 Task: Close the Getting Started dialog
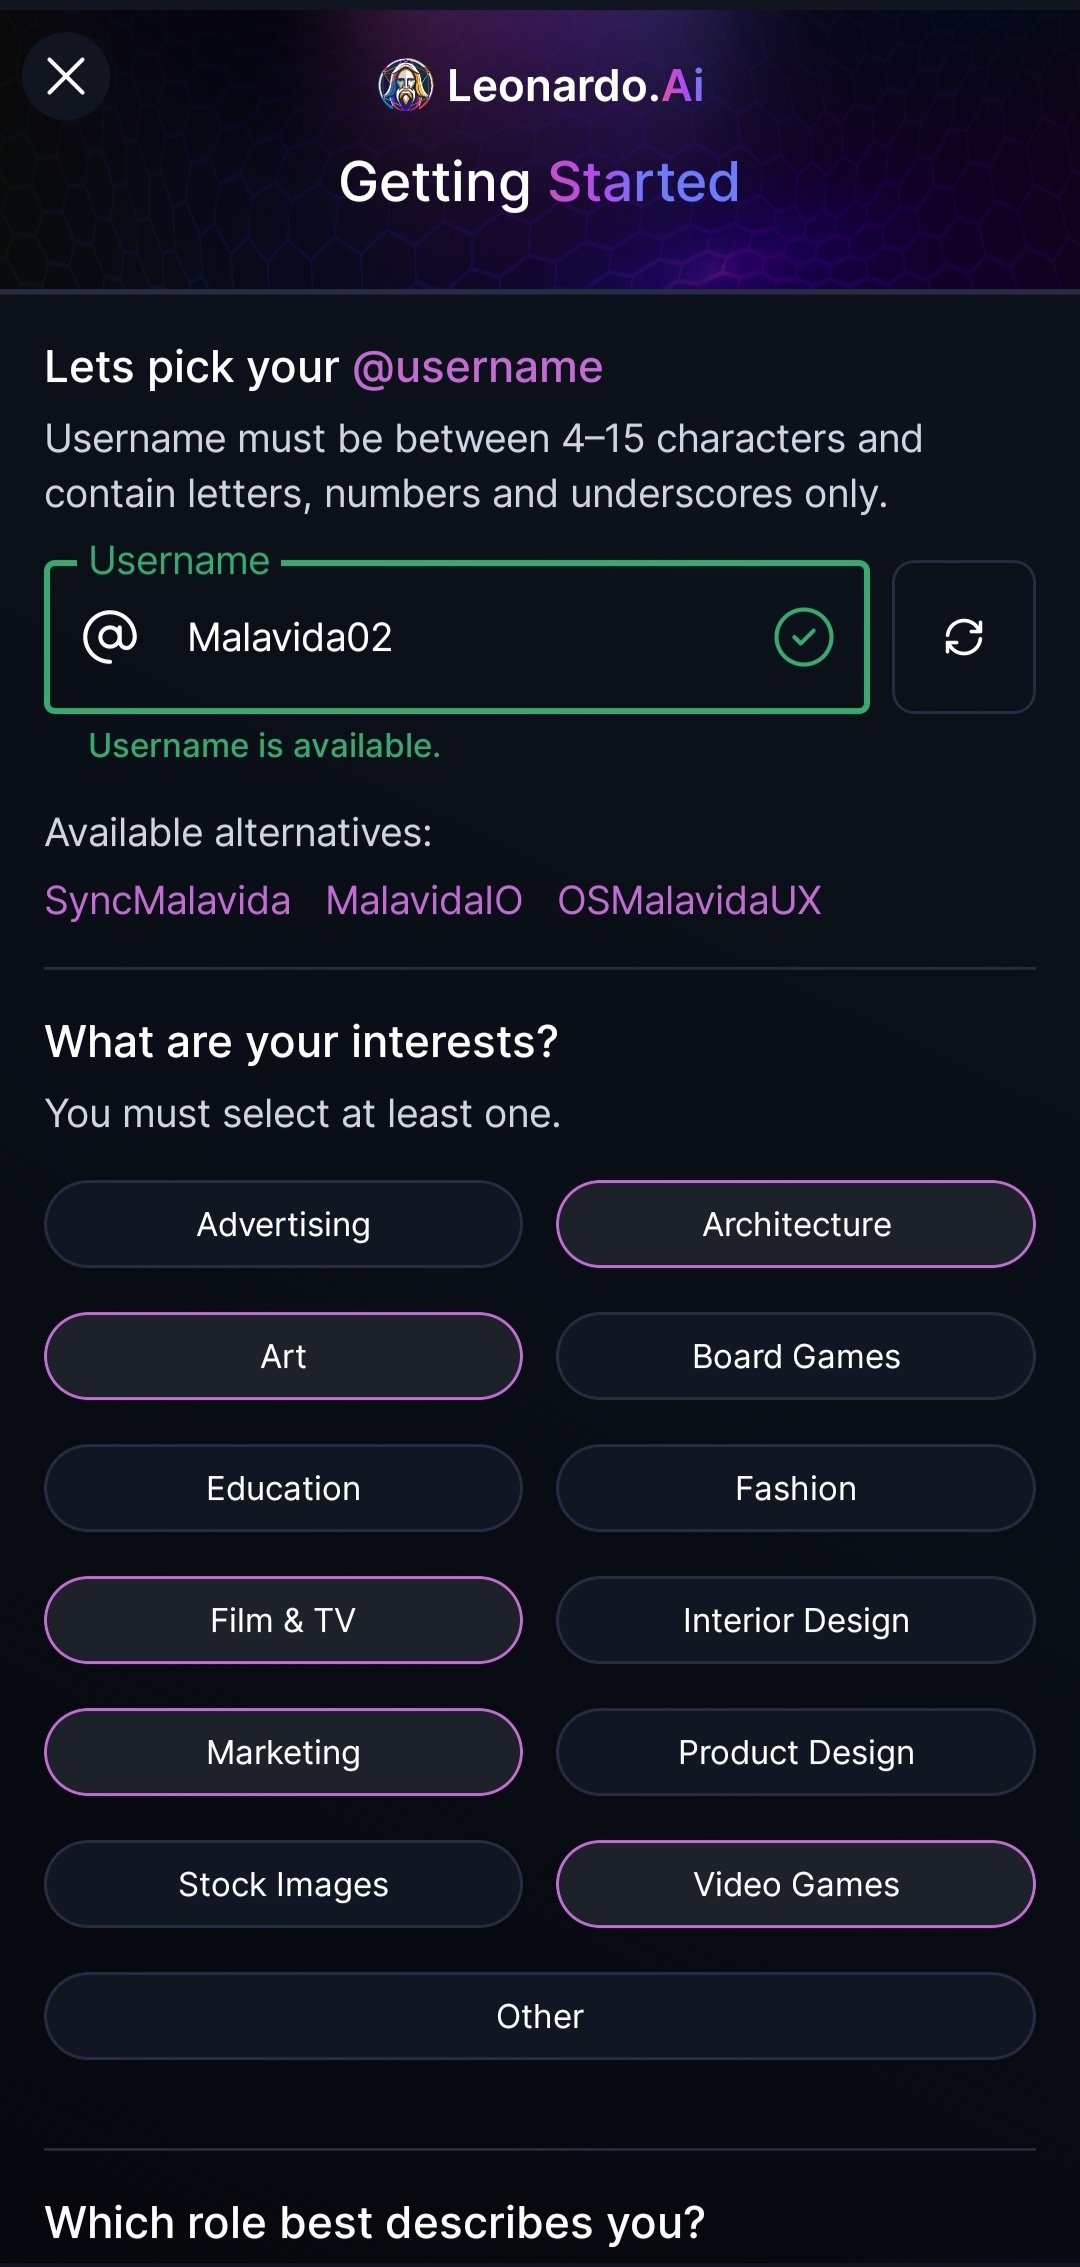pyautogui.click(x=66, y=77)
